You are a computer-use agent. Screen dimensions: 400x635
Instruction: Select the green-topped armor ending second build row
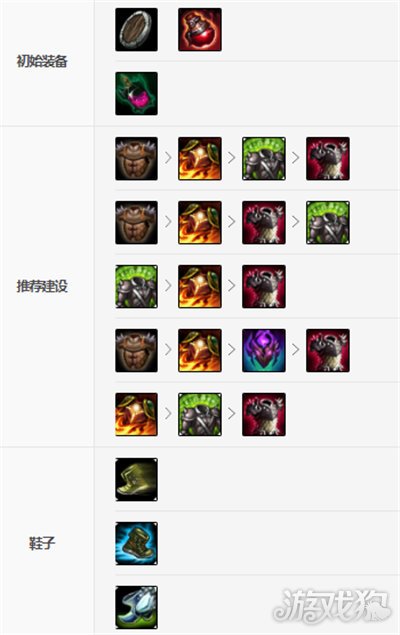coord(328,222)
